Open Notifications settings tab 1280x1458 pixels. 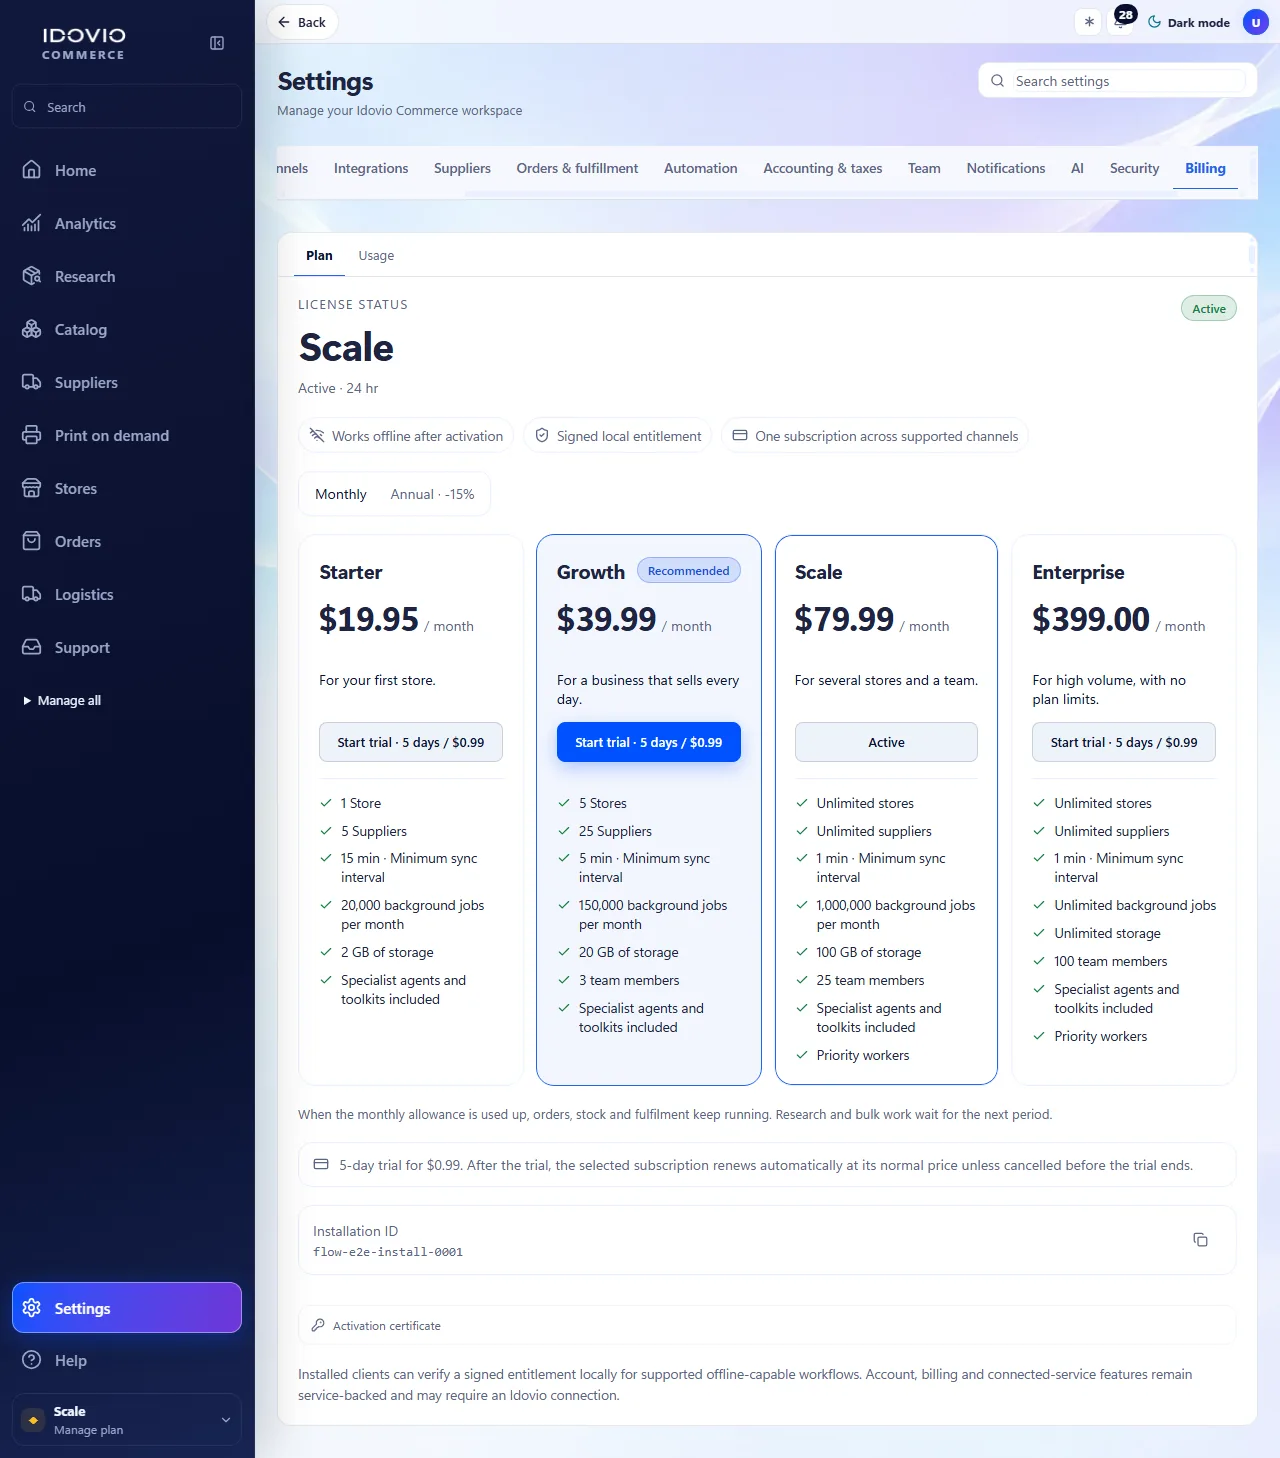1006,168
